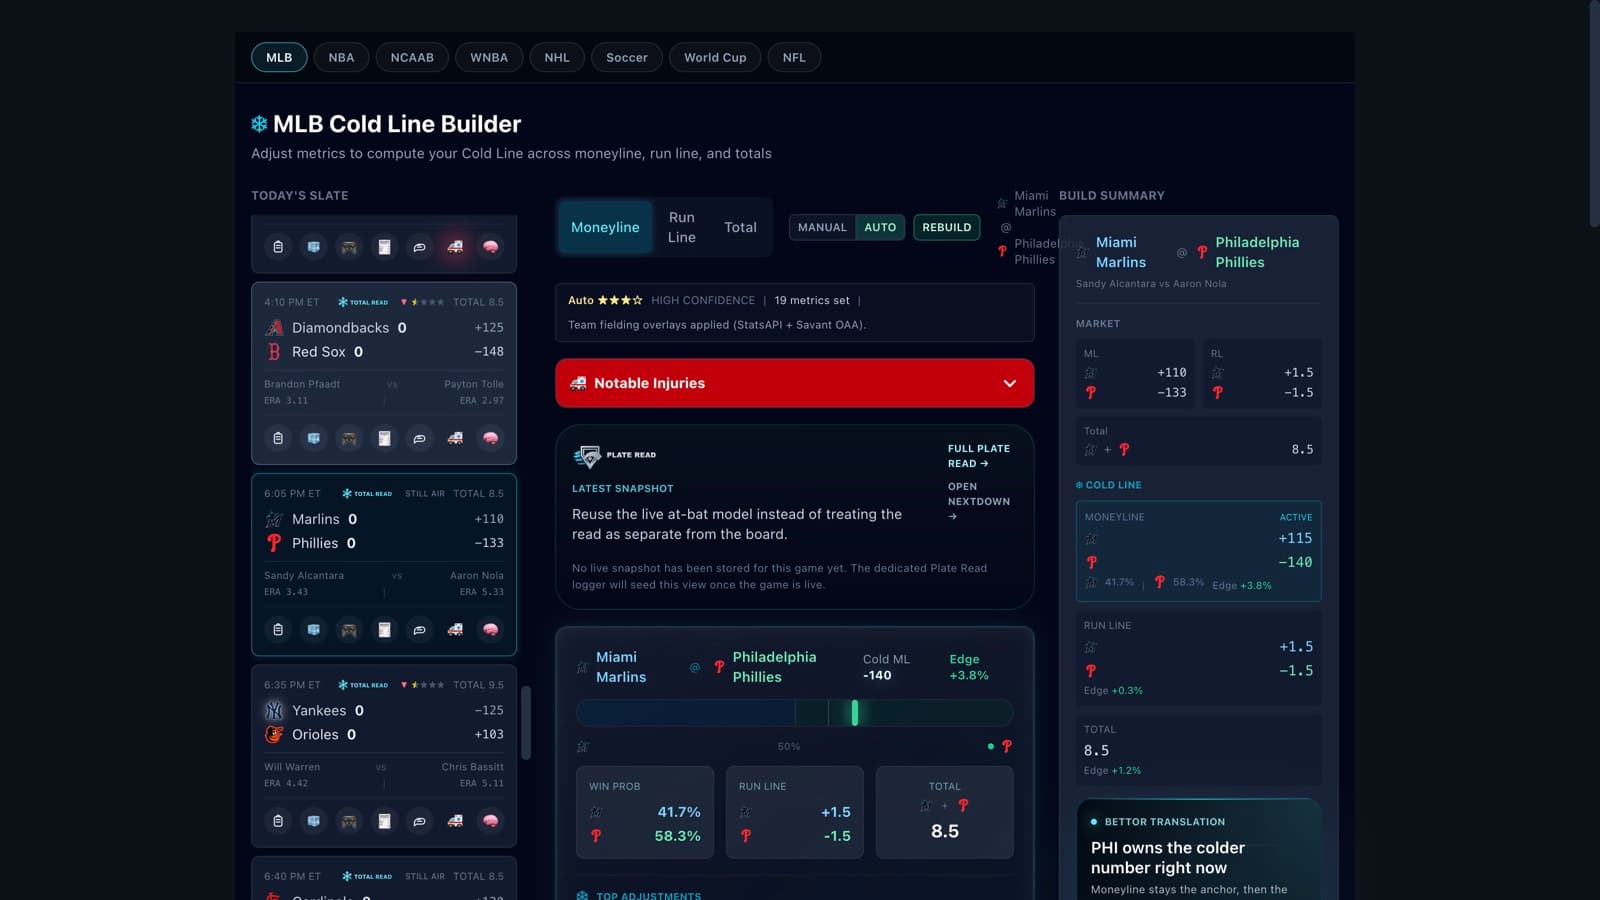Click the ice cube icon on the Marlins–Phillies slate card
1600x900 pixels.
click(x=314, y=630)
